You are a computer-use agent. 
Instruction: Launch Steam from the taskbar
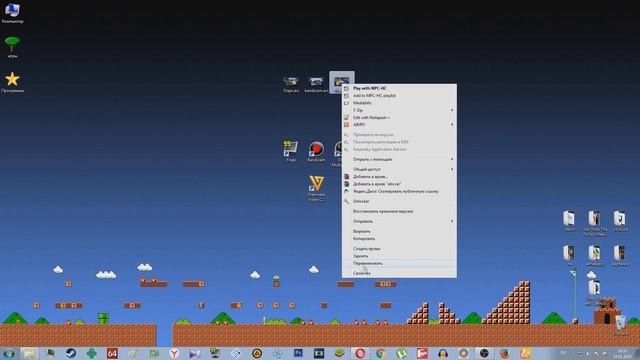coord(71,353)
